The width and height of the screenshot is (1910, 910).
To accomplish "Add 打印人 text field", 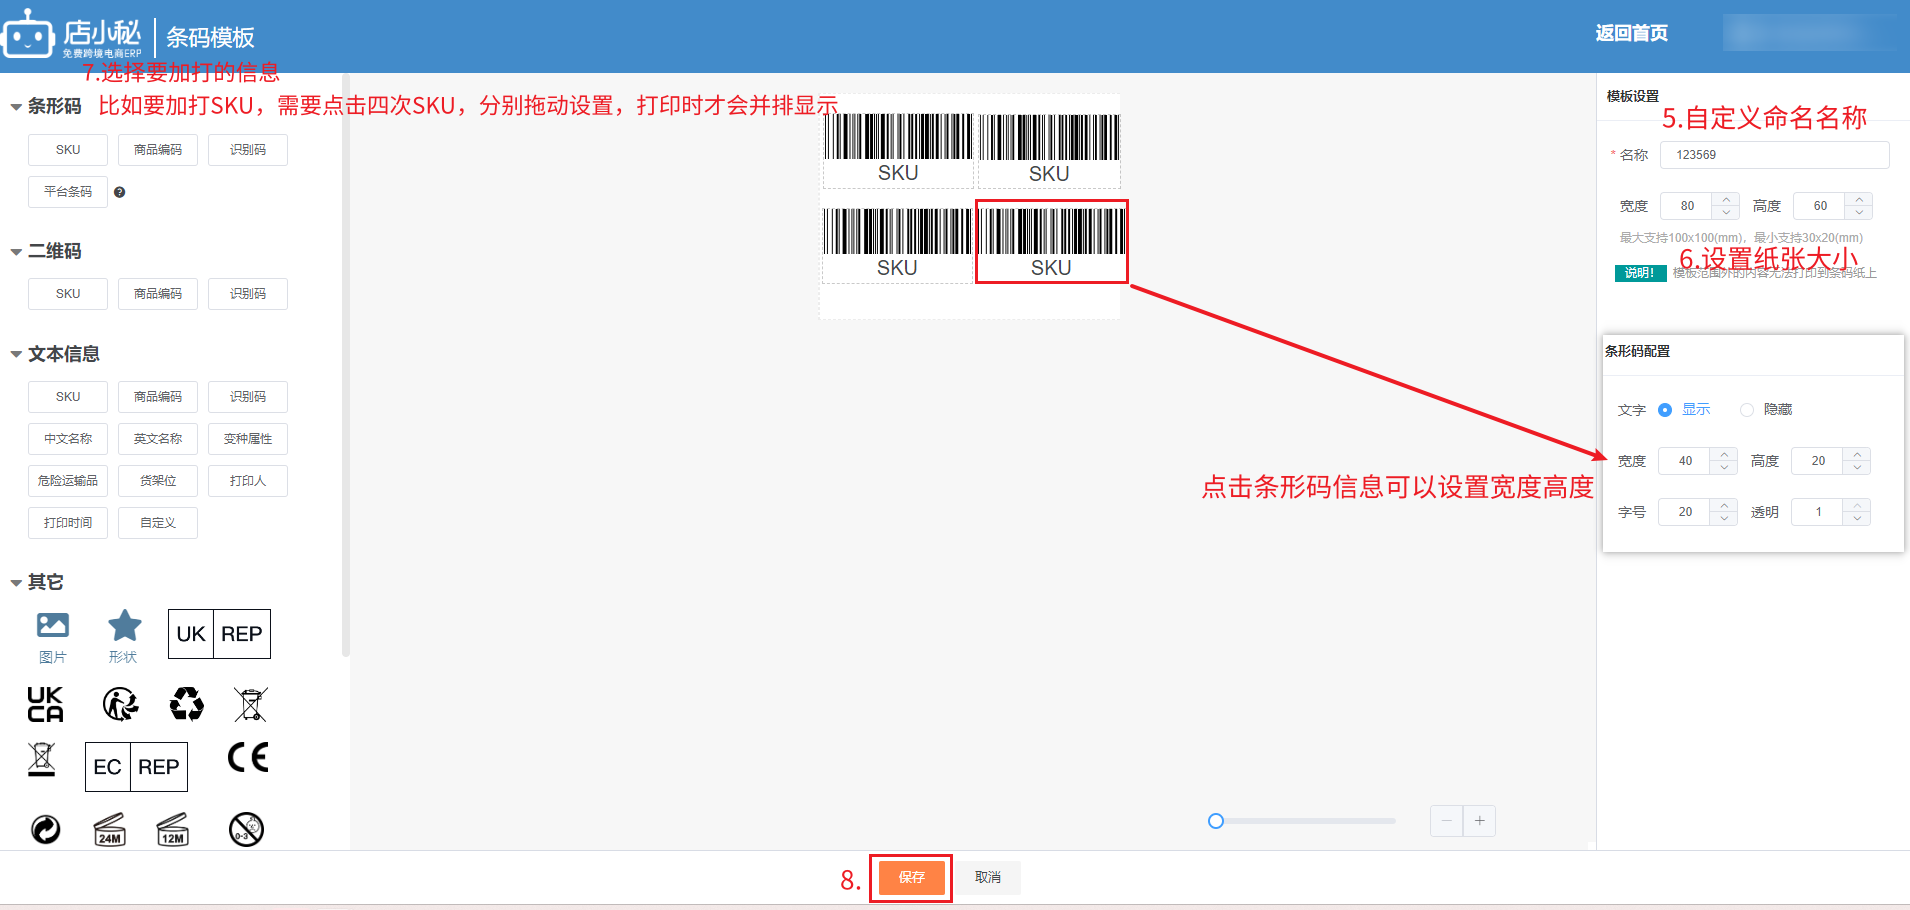I will (248, 481).
